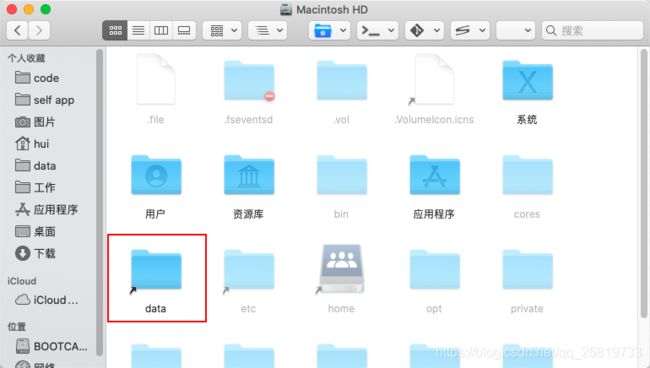Click the search field
The image size is (650, 368).
click(592, 31)
